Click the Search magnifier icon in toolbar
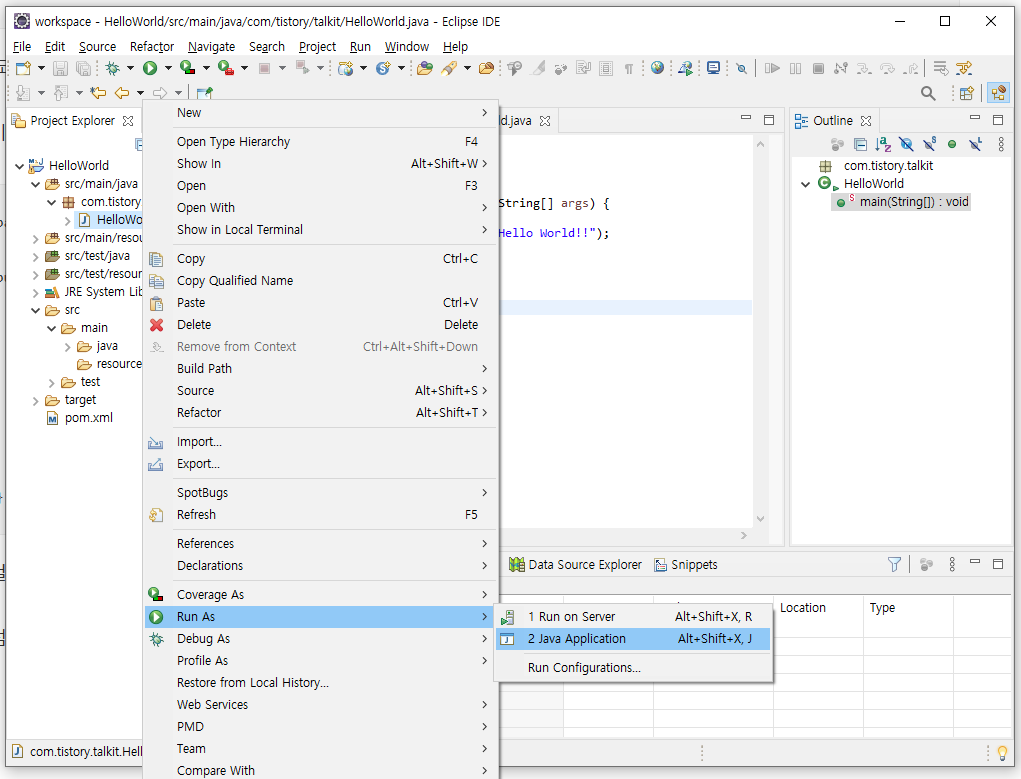Image resolution: width=1021 pixels, height=779 pixels. point(928,94)
